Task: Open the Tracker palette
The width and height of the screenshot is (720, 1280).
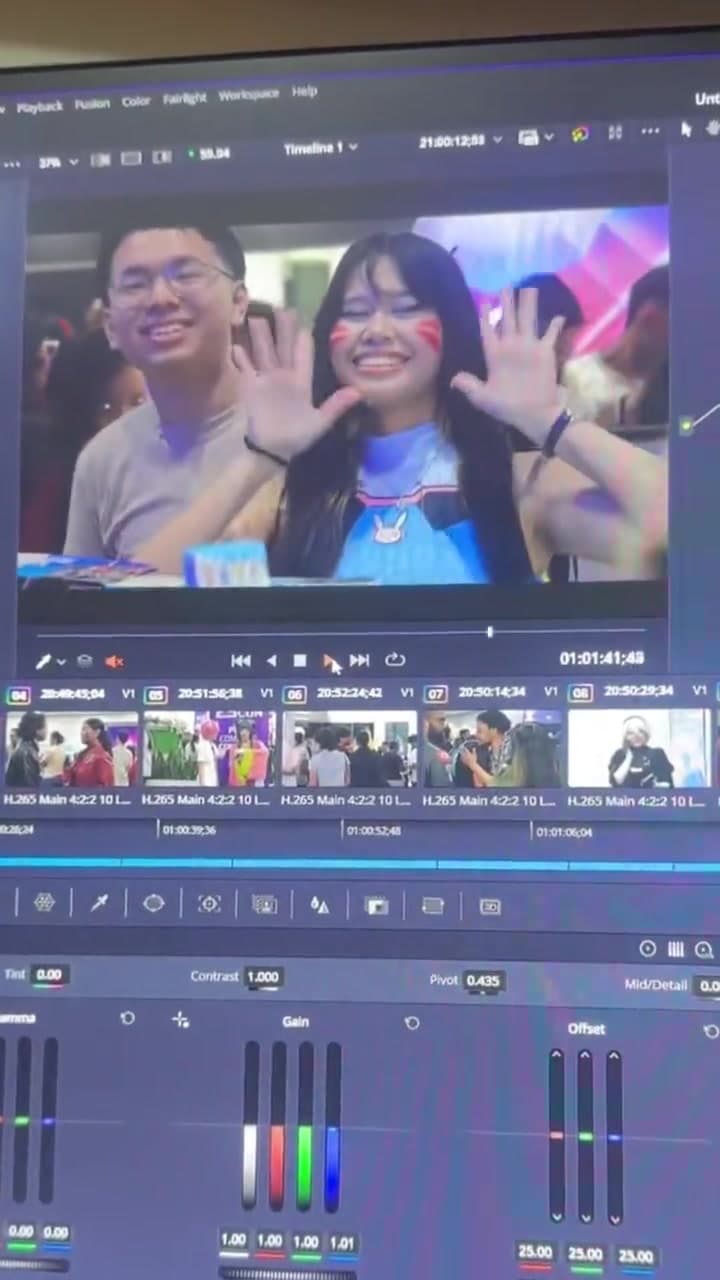Action: (208, 904)
